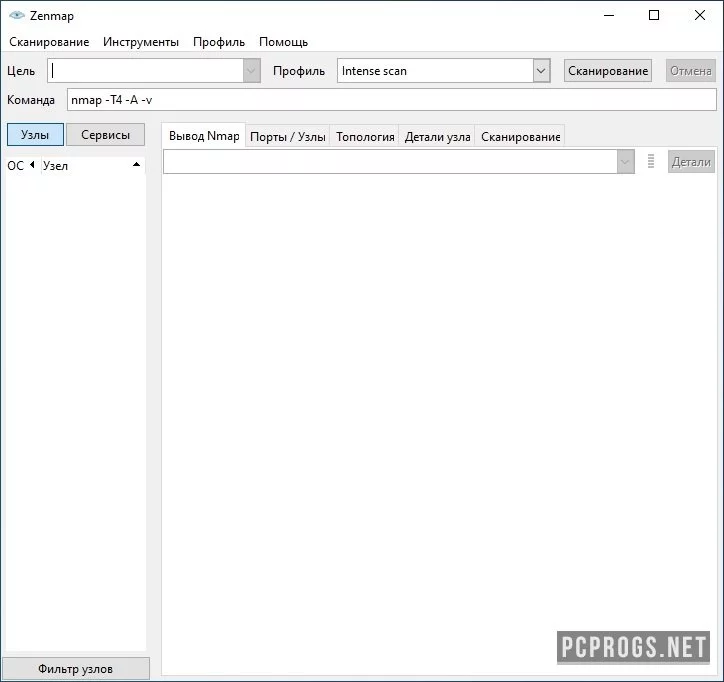724x682 pixels.
Task: Switch to the Сервисы services view
Action: 105,135
